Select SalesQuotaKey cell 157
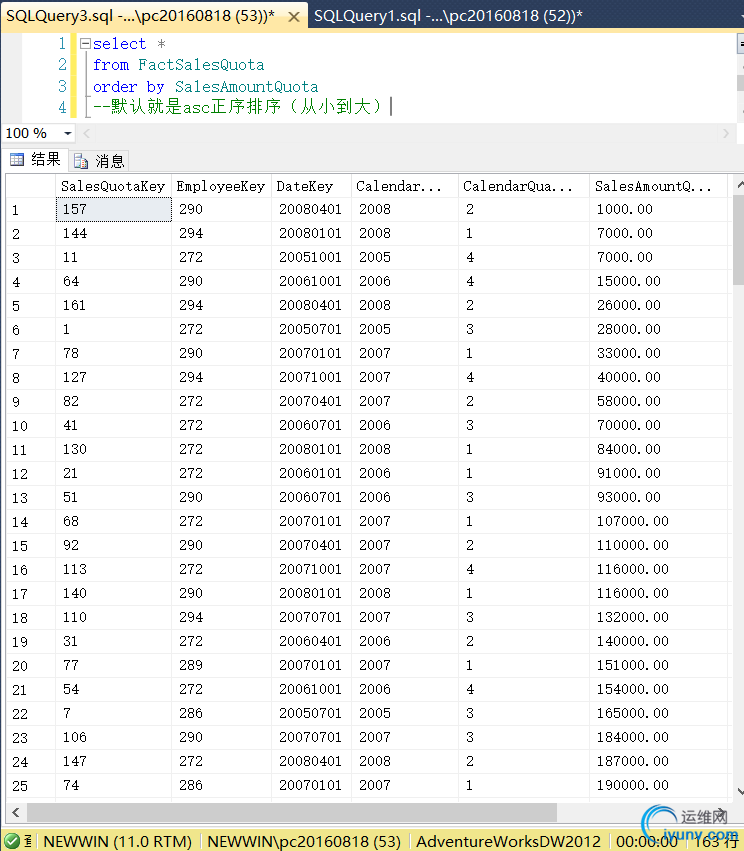 click(113, 209)
